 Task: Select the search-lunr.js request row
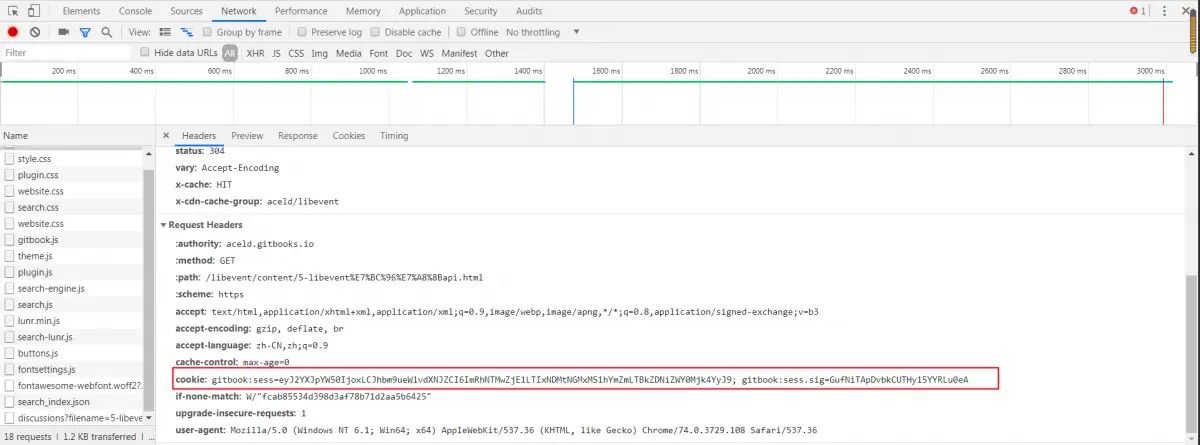72,337
